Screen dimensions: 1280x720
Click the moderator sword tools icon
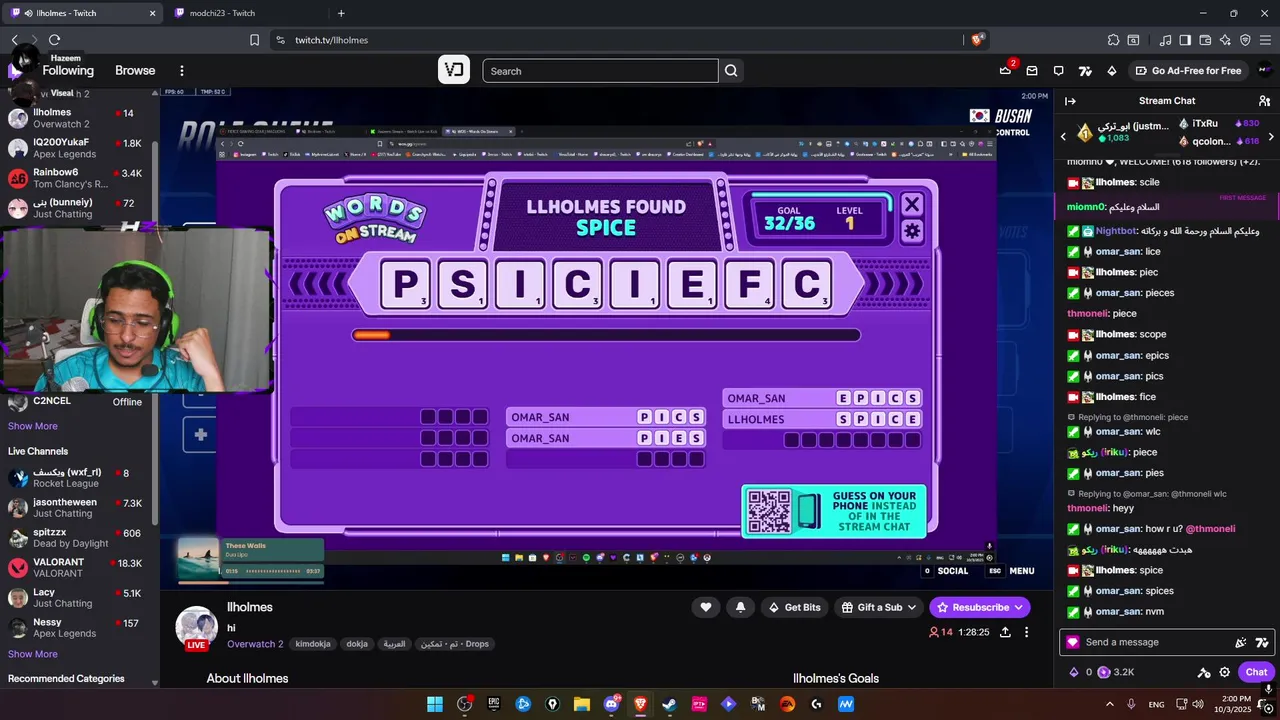(x=1204, y=672)
